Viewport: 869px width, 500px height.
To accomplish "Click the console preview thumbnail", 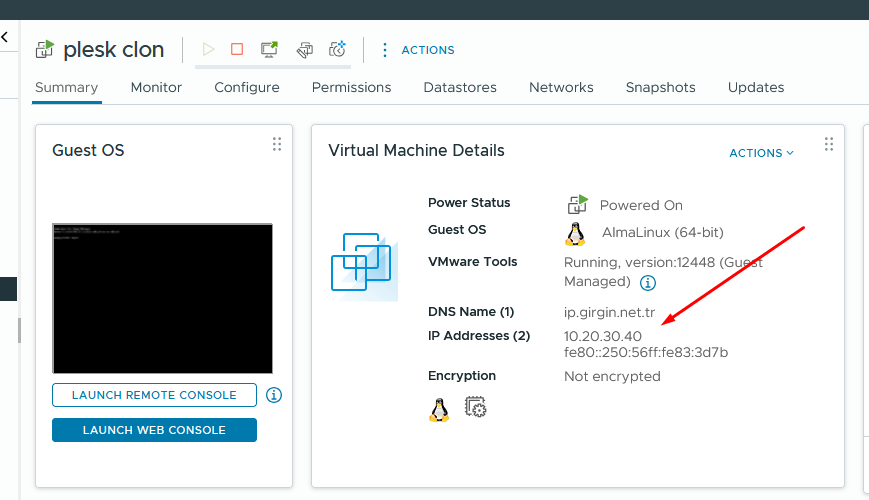I will pyautogui.click(x=162, y=298).
